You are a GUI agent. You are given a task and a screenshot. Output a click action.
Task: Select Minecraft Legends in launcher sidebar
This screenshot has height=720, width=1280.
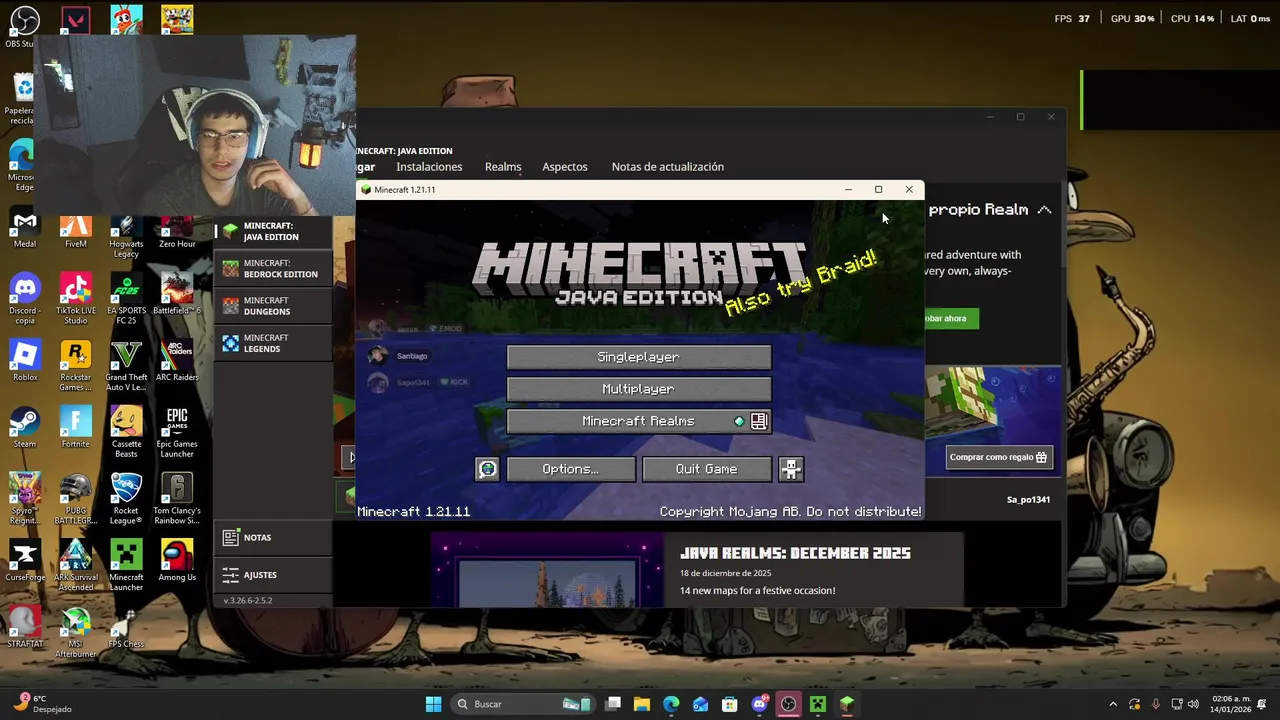coord(273,343)
